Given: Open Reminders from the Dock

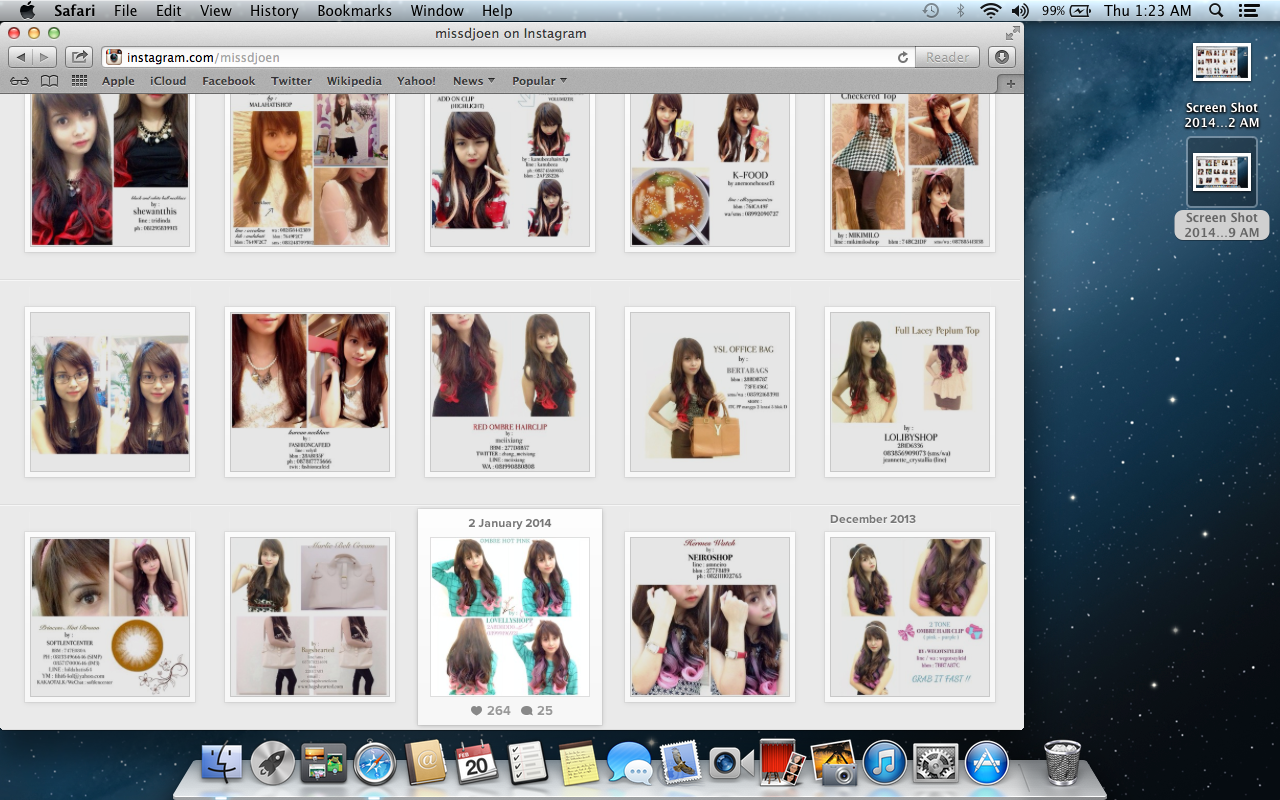Looking at the screenshot, I should click(x=527, y=763).
